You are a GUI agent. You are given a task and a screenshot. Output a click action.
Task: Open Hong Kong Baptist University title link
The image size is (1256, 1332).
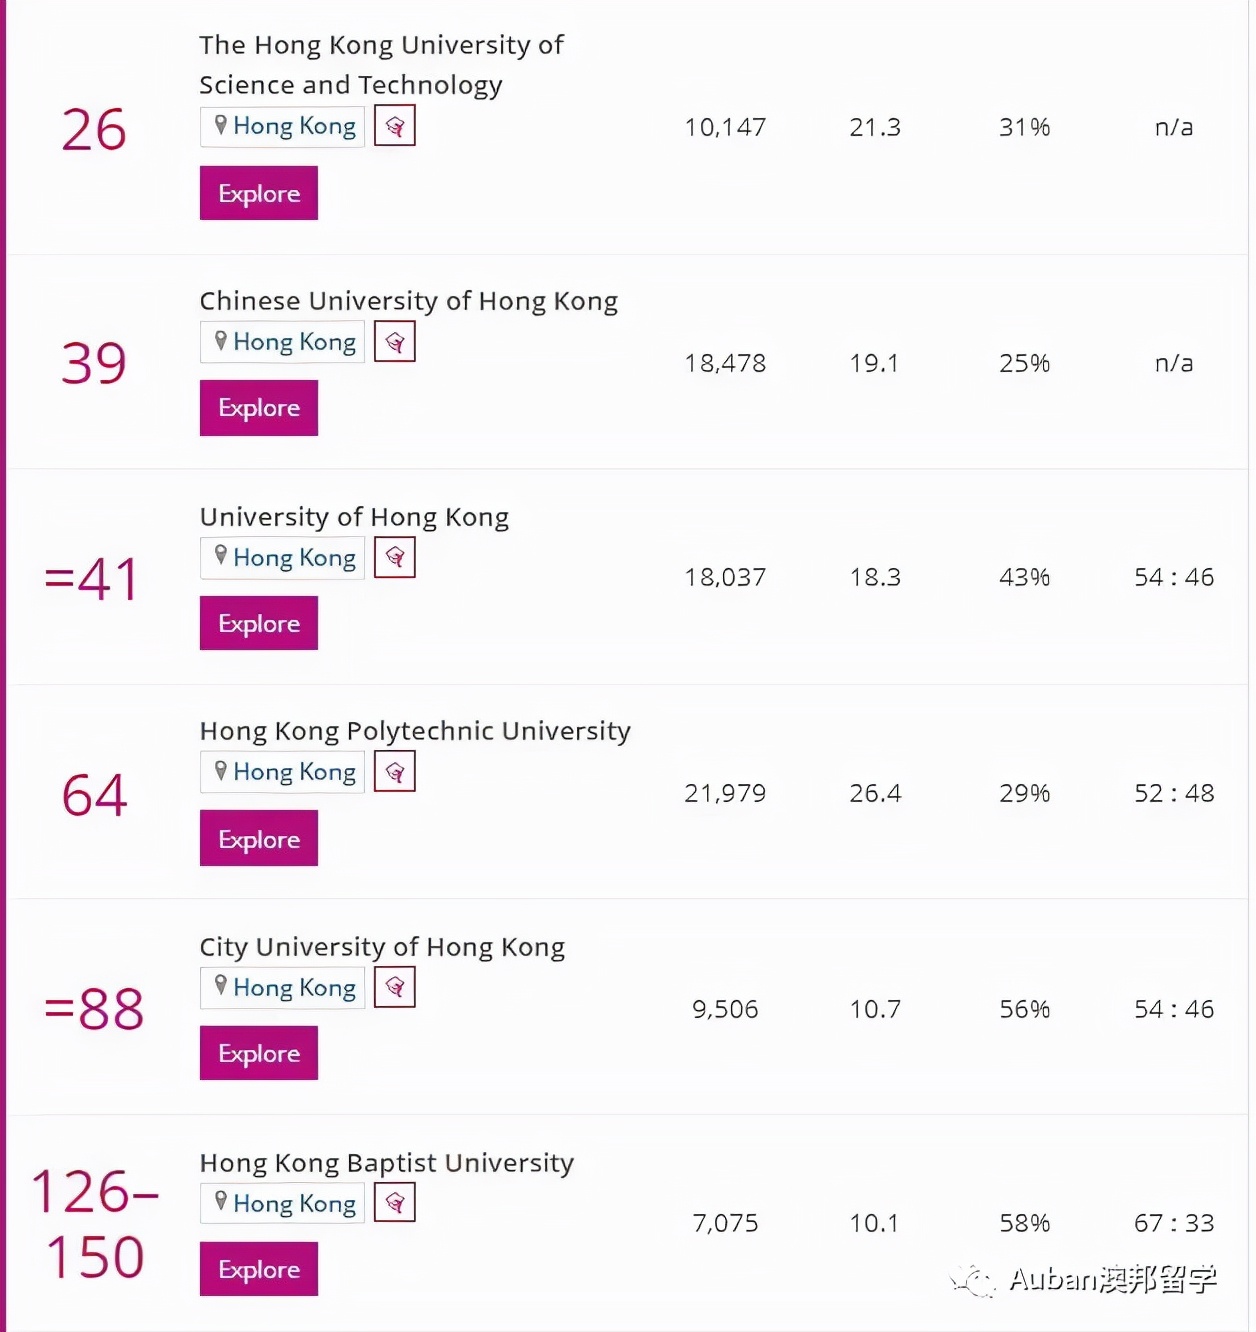click(387, 1163)
